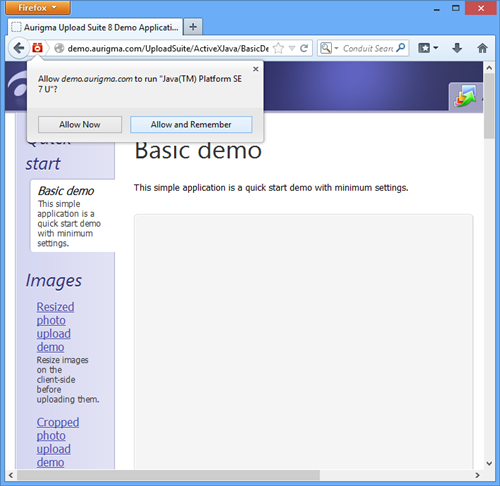500x486 pixels.
Task: Click the site identity globe icon
Action: point(59,49)
